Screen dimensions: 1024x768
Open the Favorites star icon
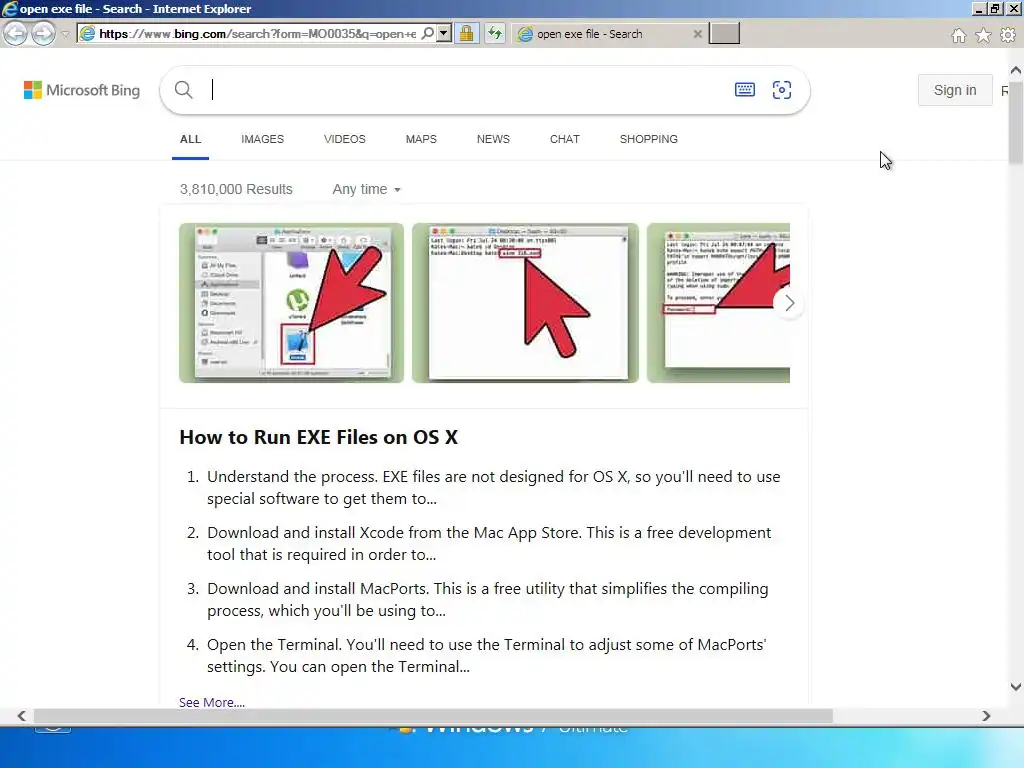tap(983, 35)
